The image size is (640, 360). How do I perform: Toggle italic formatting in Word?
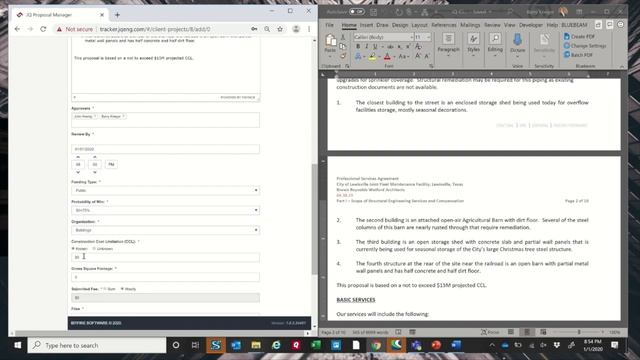point(367,47)
